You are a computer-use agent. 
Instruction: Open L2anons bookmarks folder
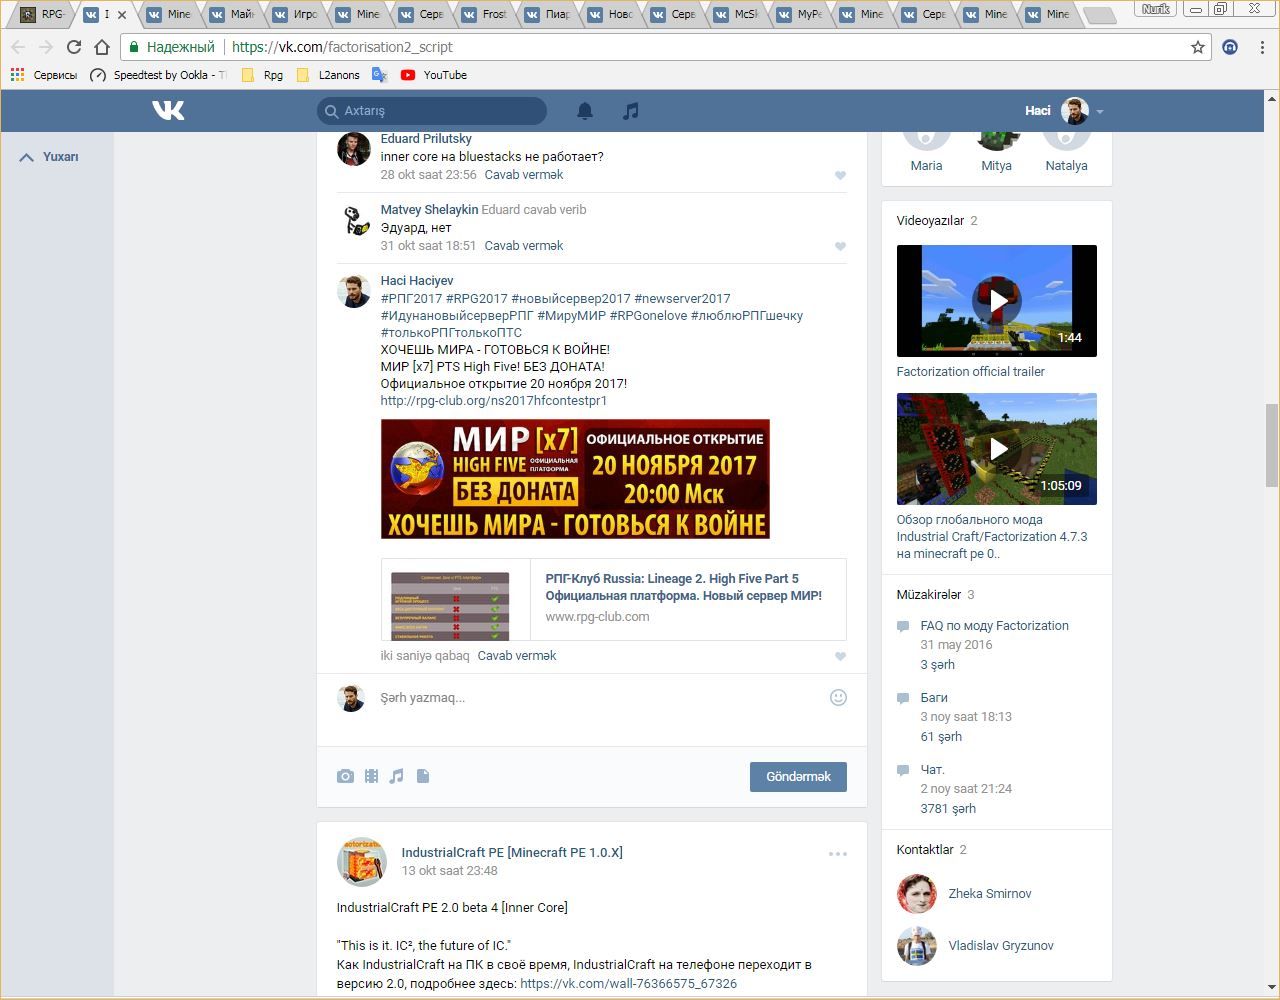pyautogui.click(x=328, y=75)
